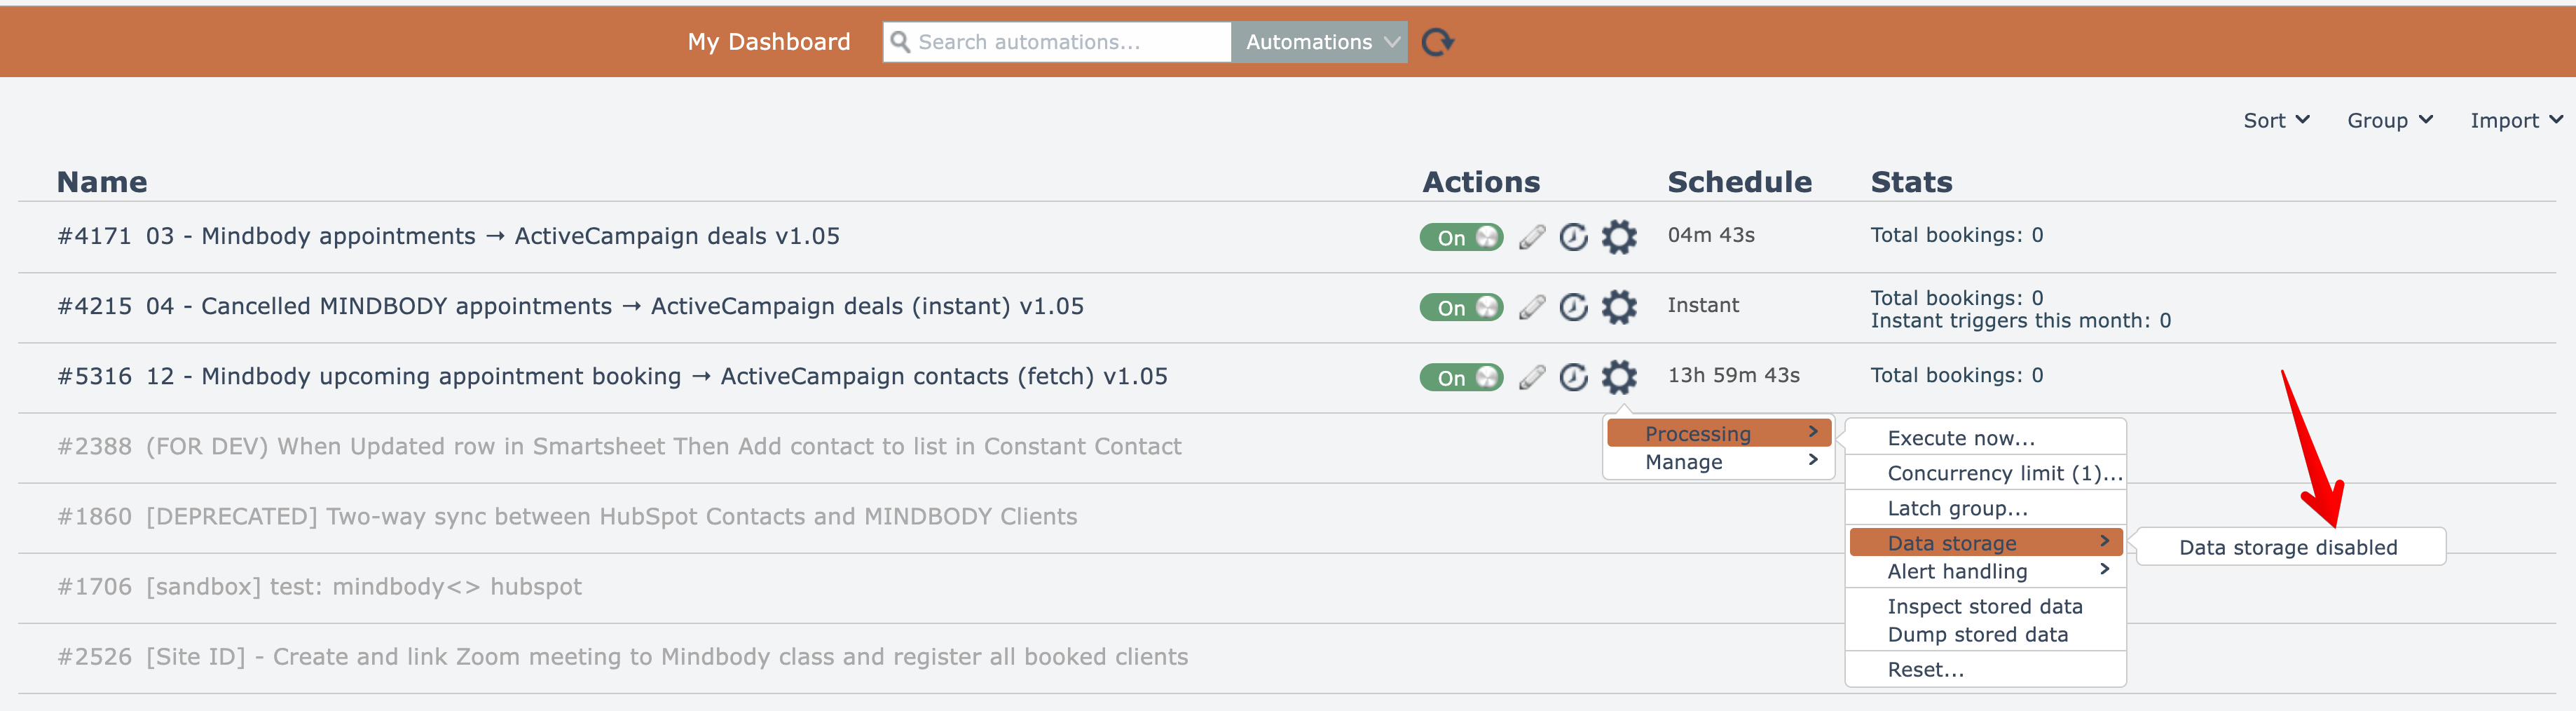2576x711 pixels.
Task: Click the gear icon for automation #5316
Action: click(1618, 377)
